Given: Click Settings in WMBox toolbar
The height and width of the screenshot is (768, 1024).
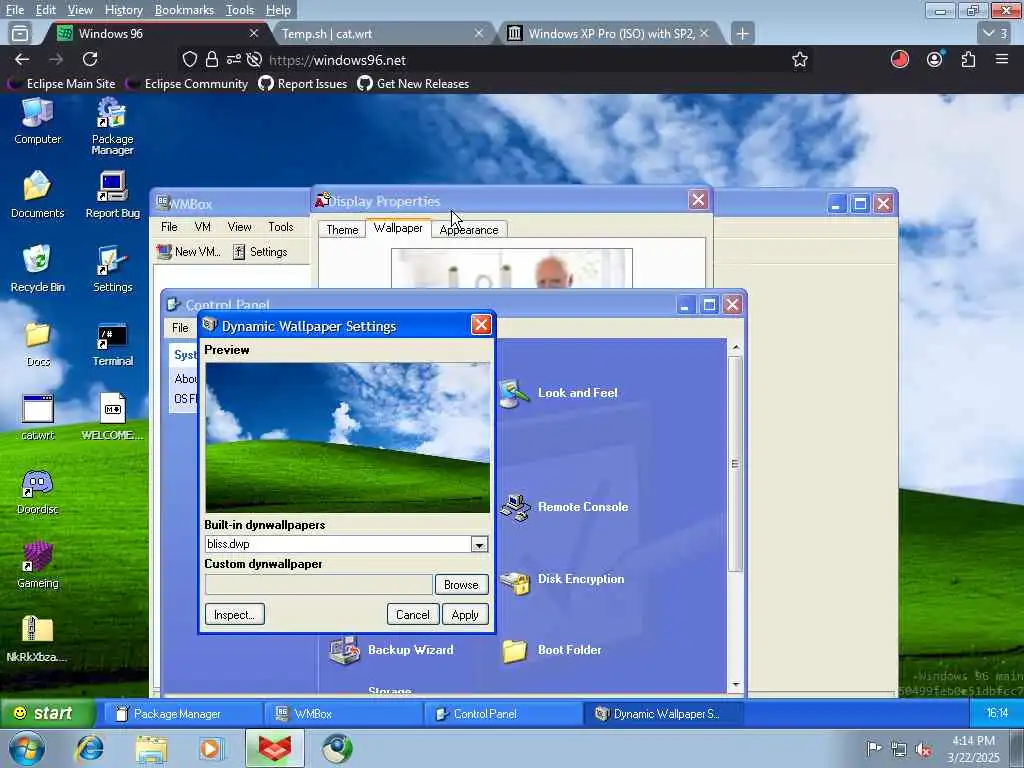Looking at the screenshot, I should click(260, 252).
